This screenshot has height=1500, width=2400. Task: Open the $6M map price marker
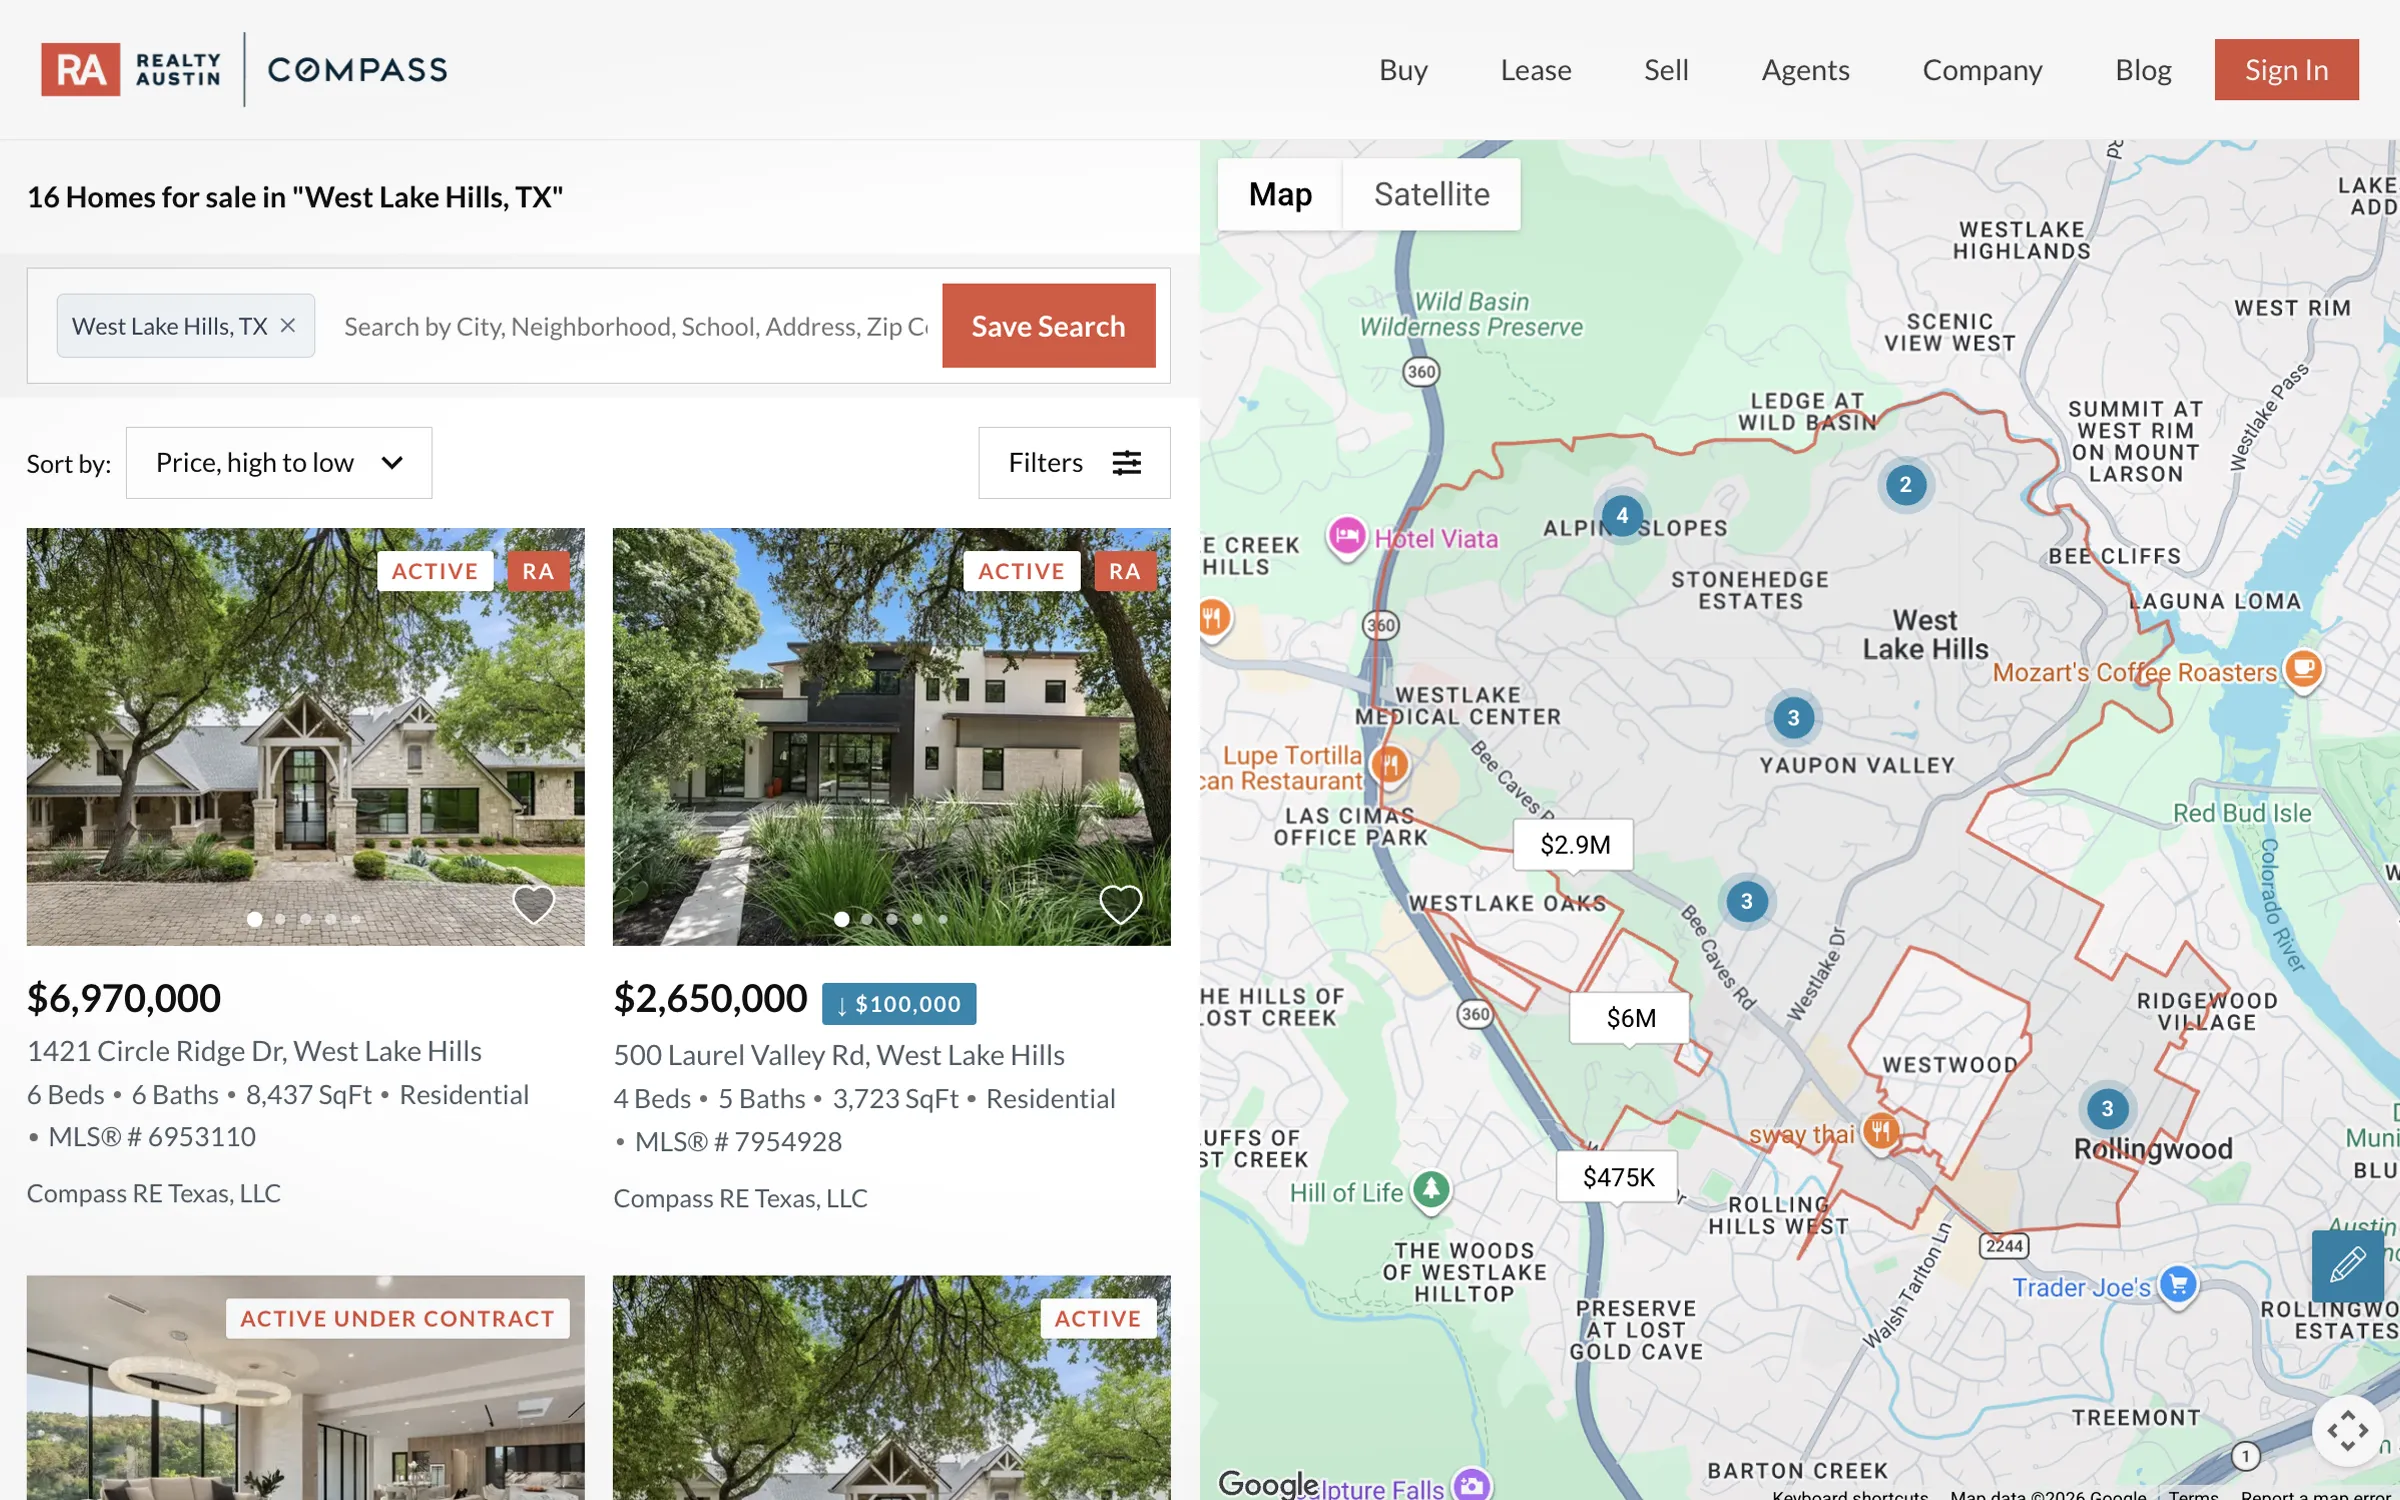point(1630,1018)
